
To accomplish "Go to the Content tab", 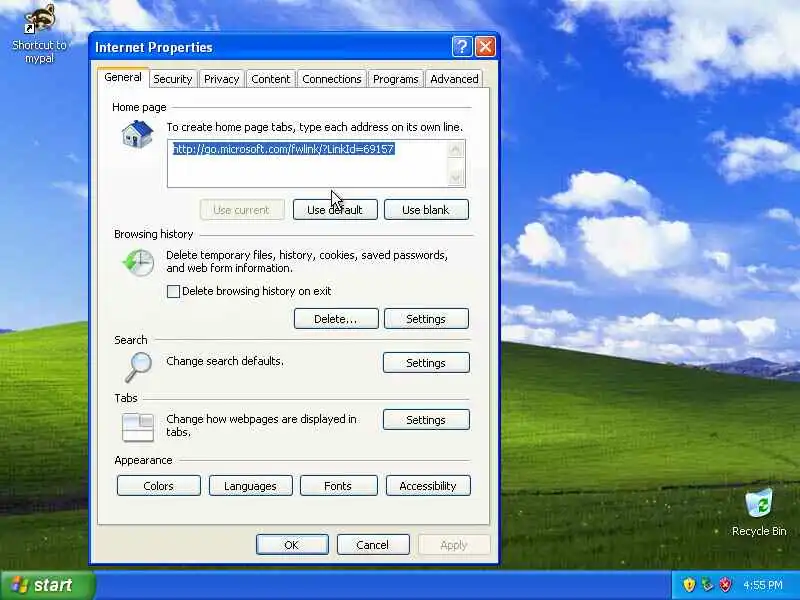I will [270, 79].
